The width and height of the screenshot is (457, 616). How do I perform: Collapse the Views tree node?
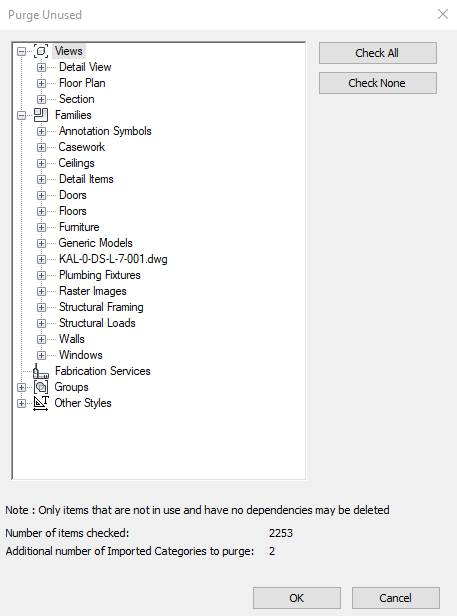pyautogui.click(x=22, y=51)
